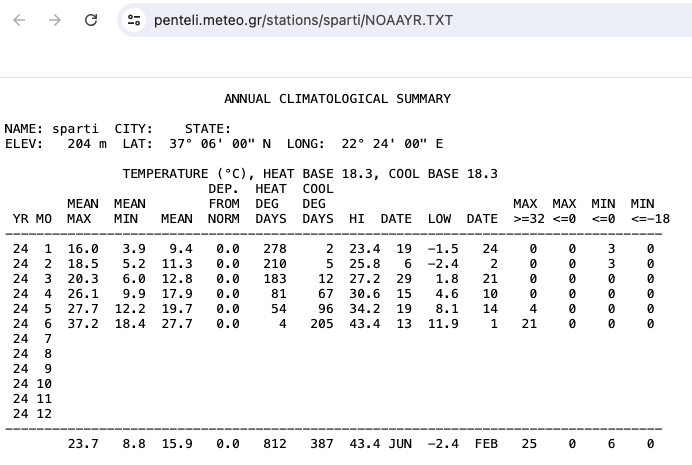Viewport: 692px width, 465px height.
Task: Click annual cool degree days 387
Action: 322,444
